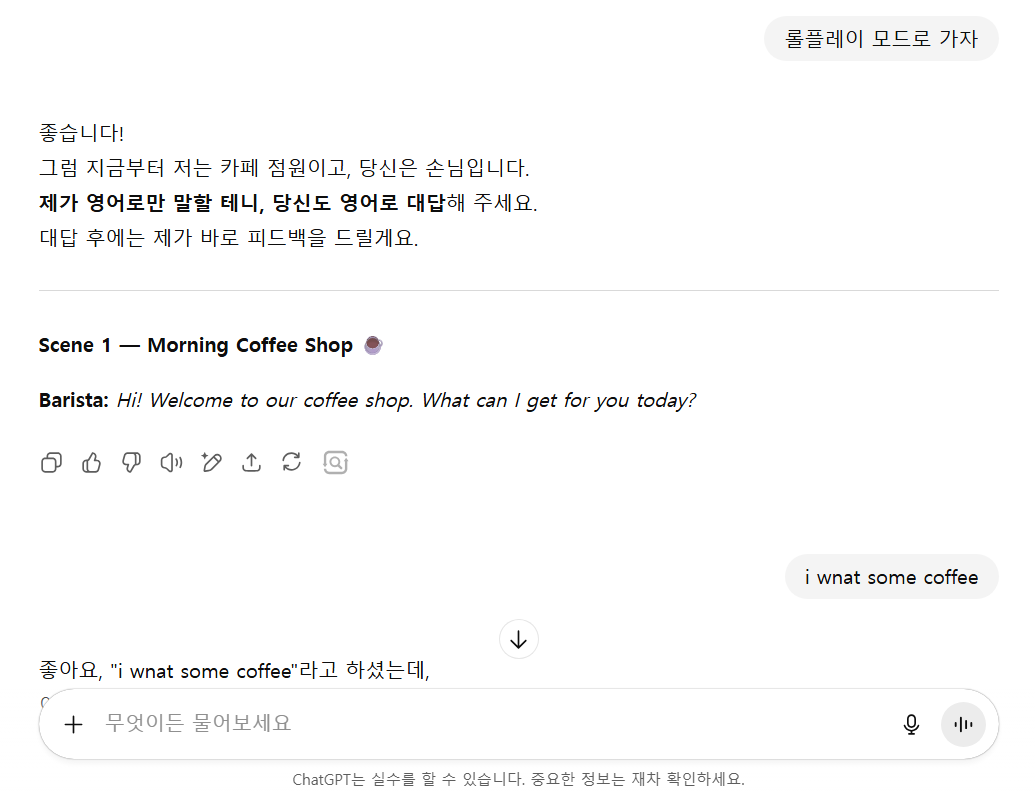Jump to the newest message with the down arrow

pos(518,639)
